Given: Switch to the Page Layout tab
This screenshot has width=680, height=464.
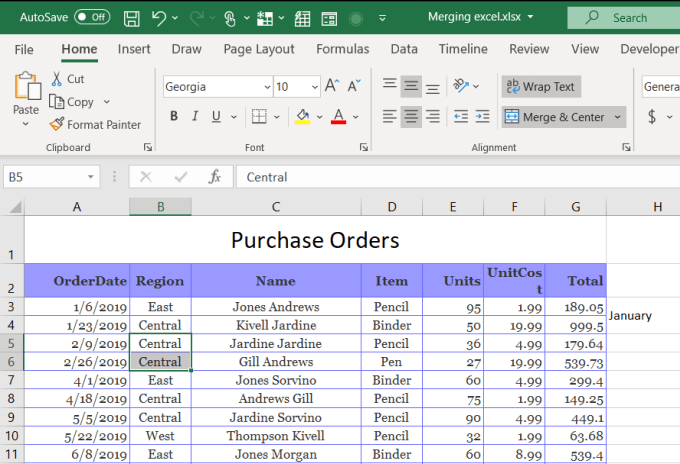Looking at the screenshot, I should click(259, 49).
